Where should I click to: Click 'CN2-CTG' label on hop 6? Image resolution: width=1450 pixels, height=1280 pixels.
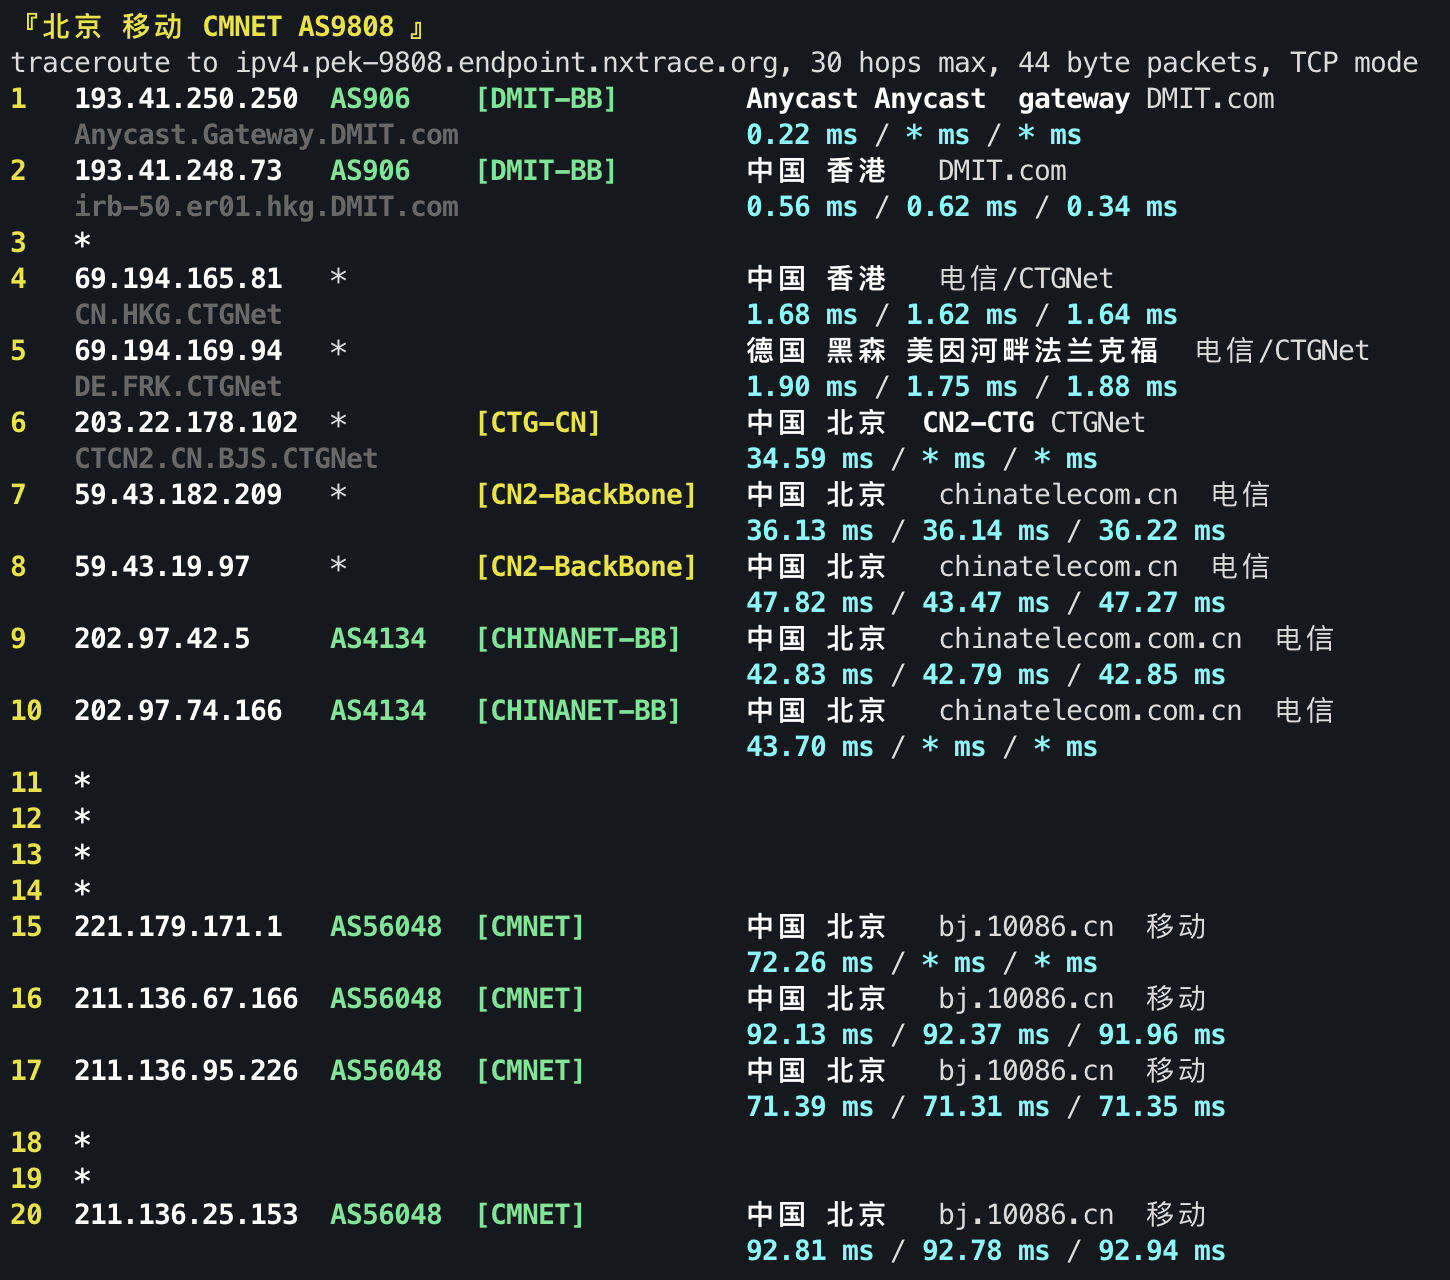tap(978, 423)
